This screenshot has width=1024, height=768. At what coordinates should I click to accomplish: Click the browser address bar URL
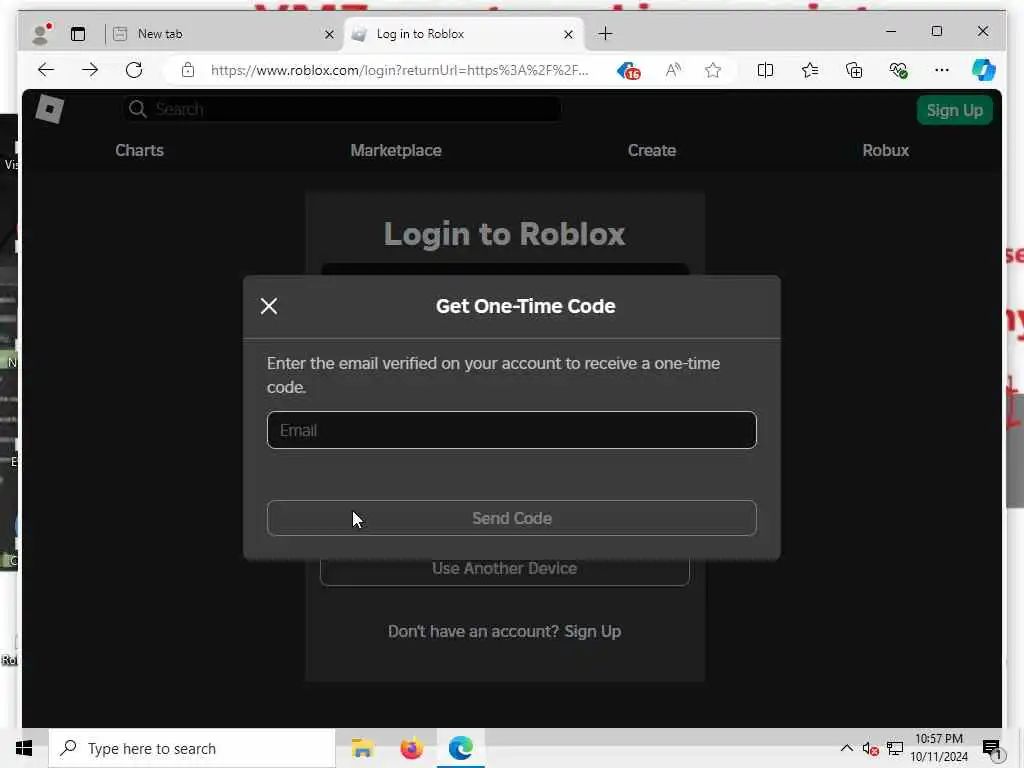coord(399,70)
